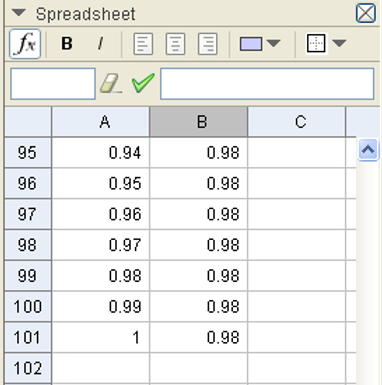Select row header 99
Screen dimensions: 382x385
click(28, 276)
